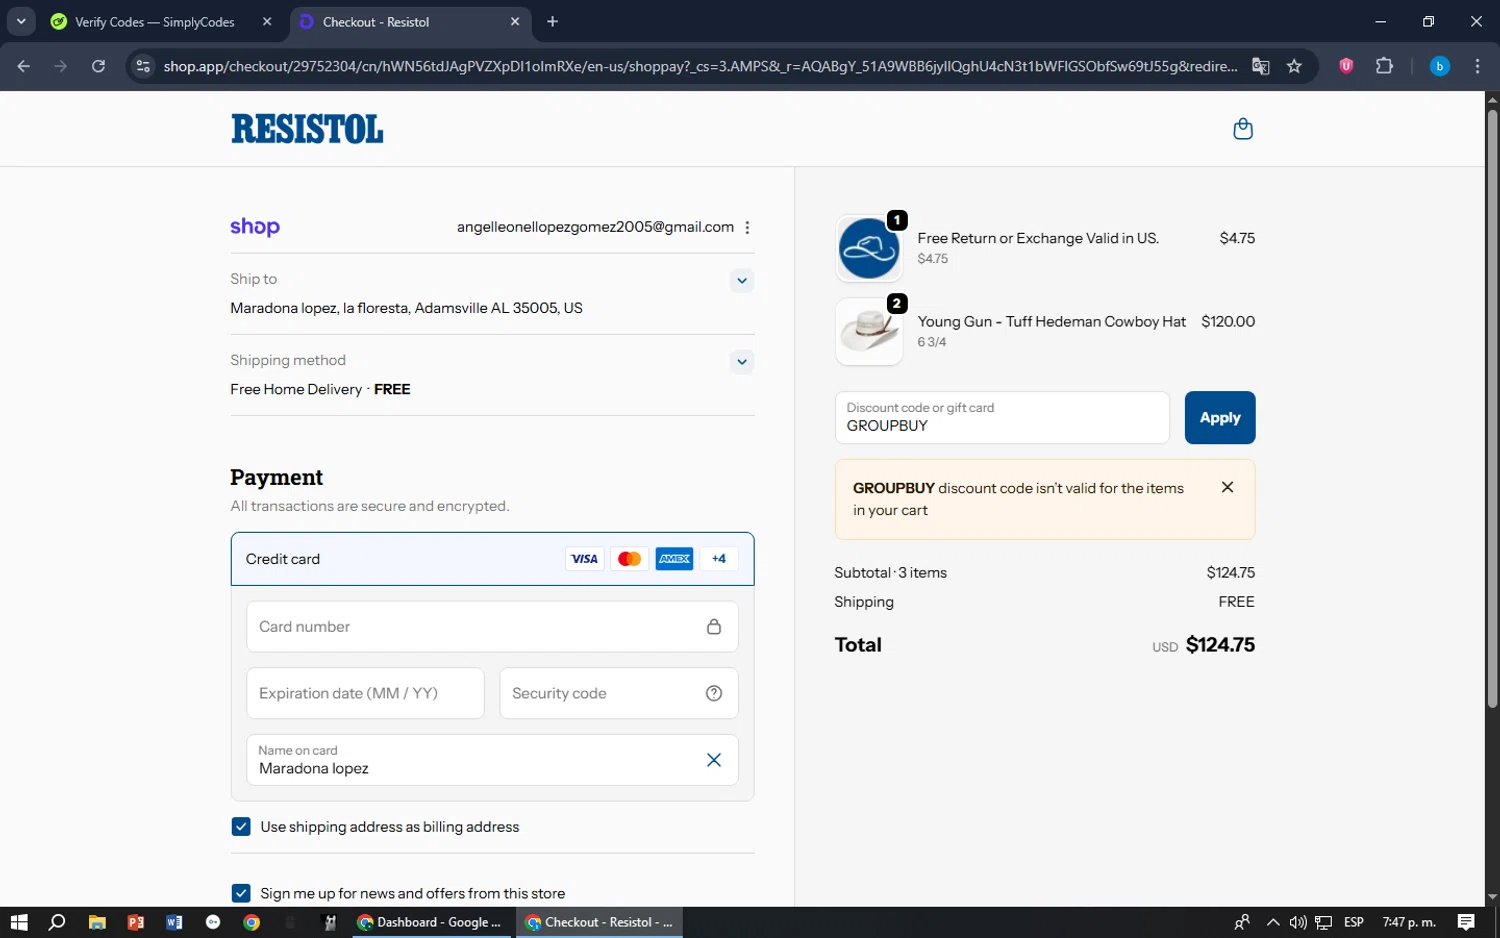This screenshot has width=1500, height=938.
Task: Translate this page icon
Action: tap(1261, 66)
